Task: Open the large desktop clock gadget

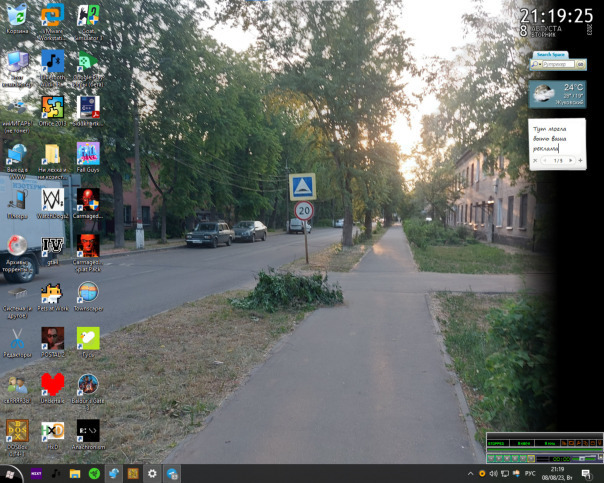Action: point(556,22)
